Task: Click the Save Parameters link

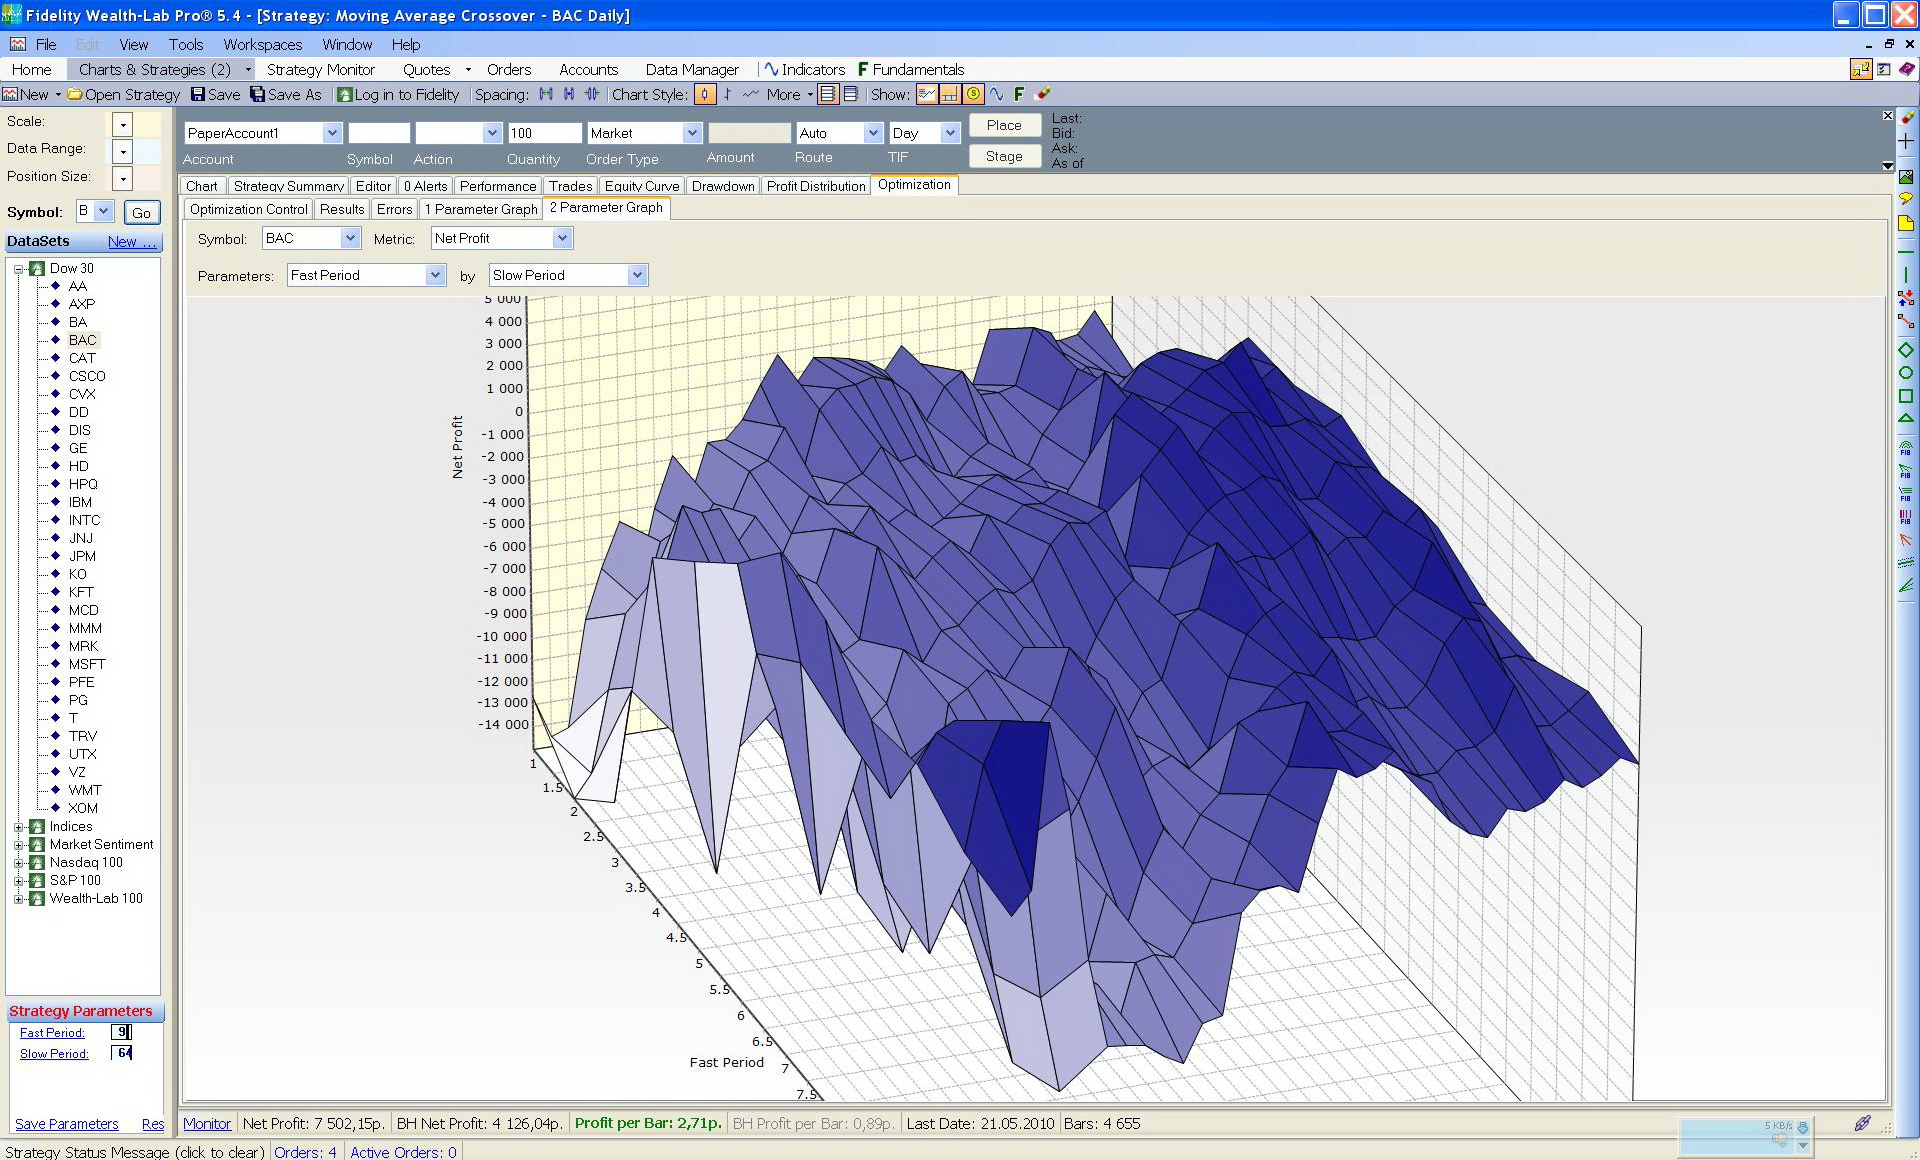Action: 67,1124
